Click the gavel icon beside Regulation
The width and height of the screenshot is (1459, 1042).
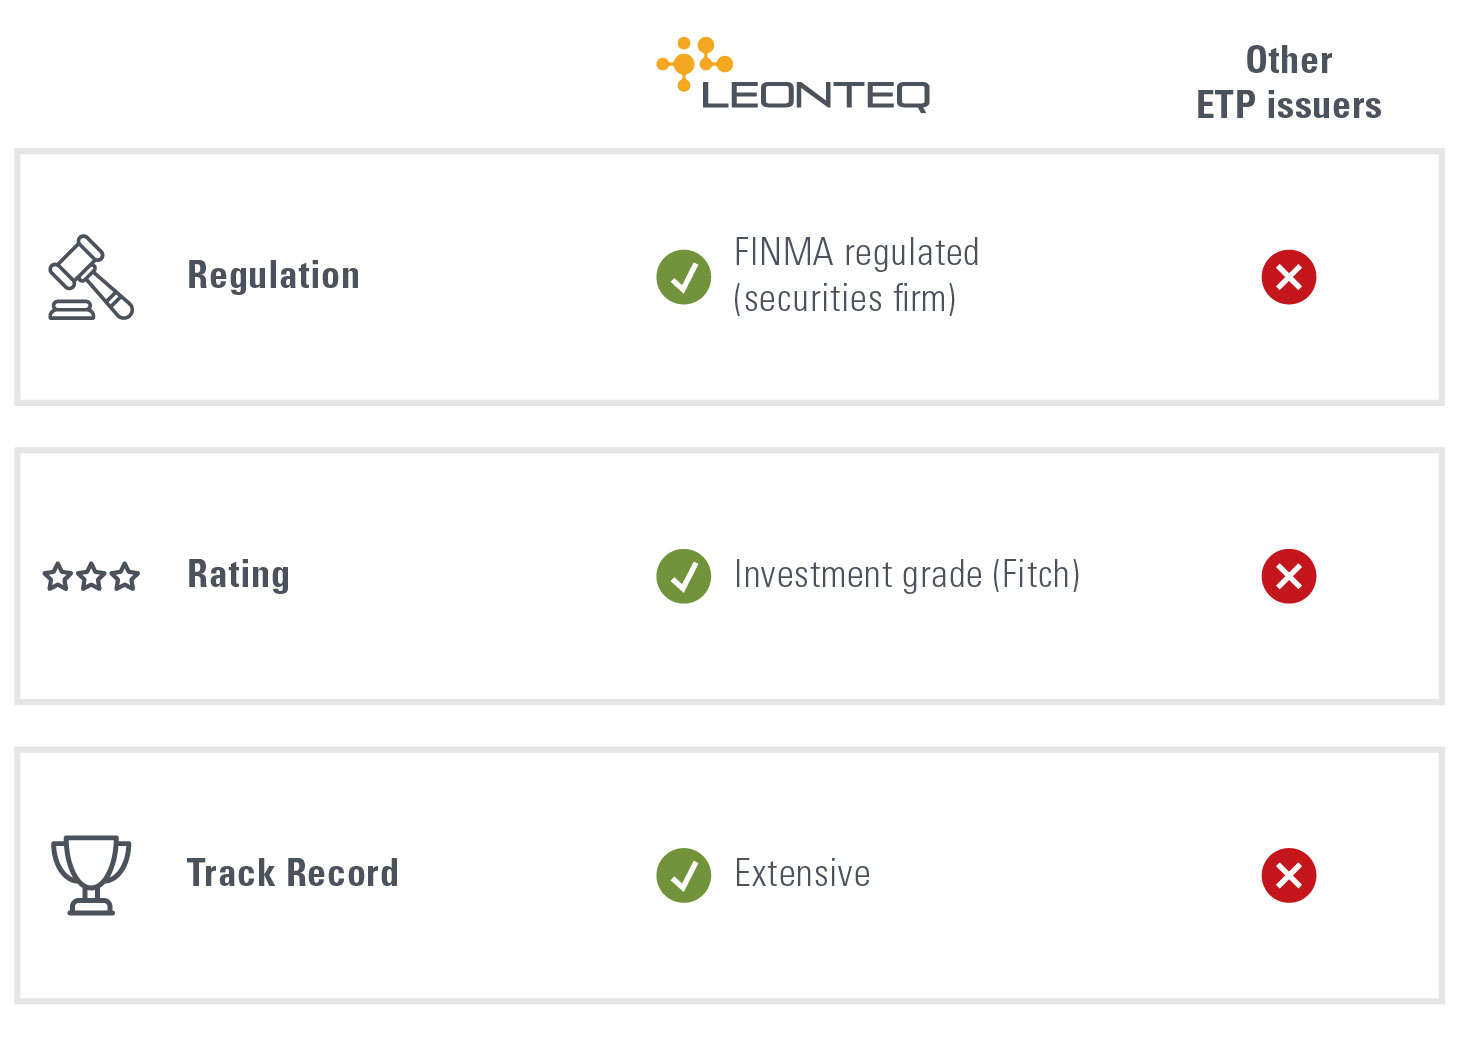pos(91,277)
